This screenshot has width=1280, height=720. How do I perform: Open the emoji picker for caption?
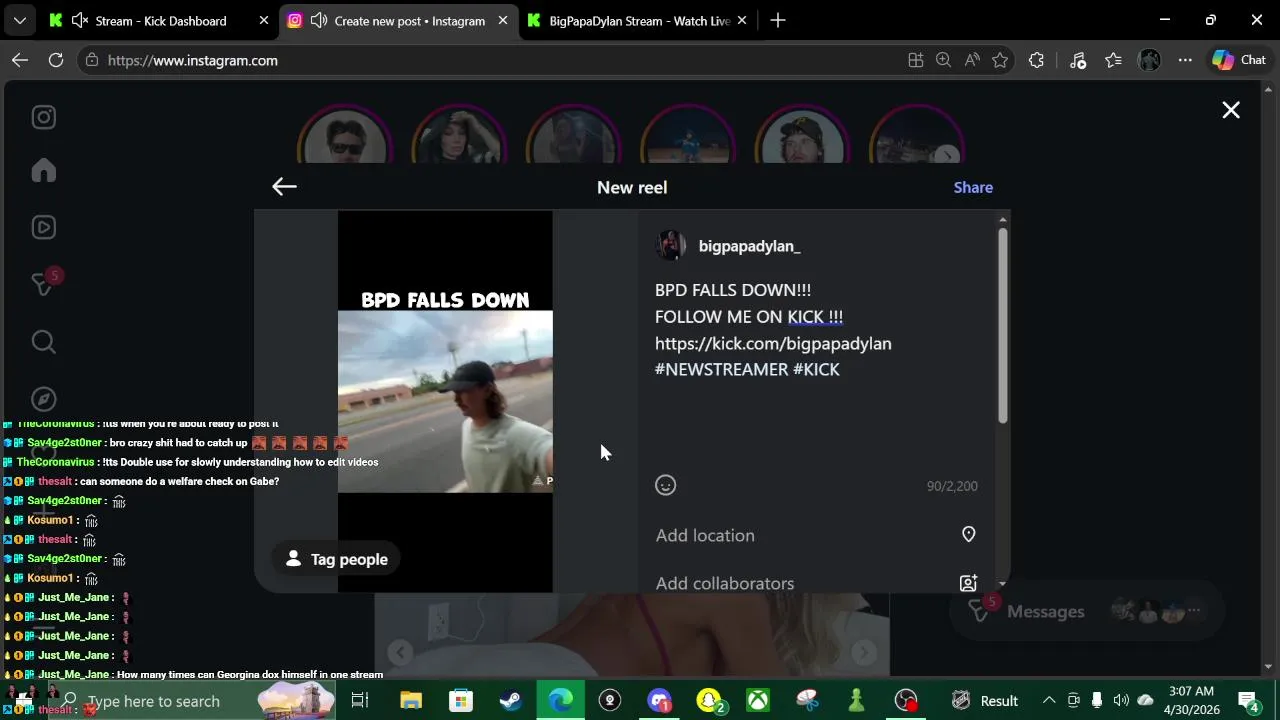click(666, 485)
